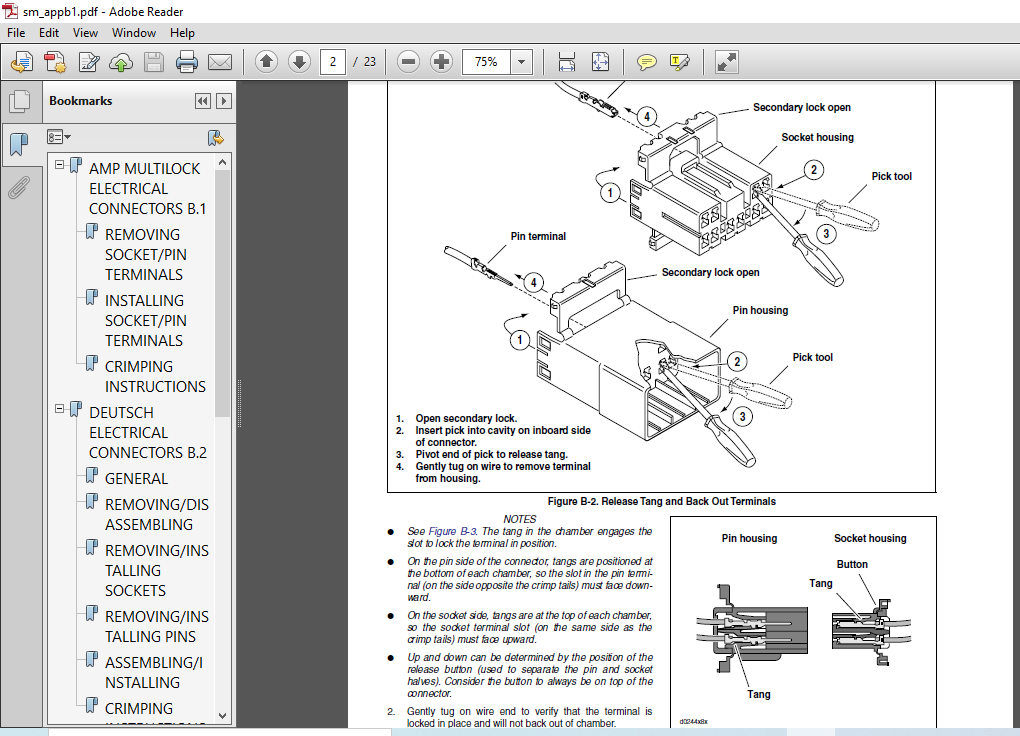The image size is (1020, 736).
Task: Go to previous page with up arrow
Action: pos(266,62)
